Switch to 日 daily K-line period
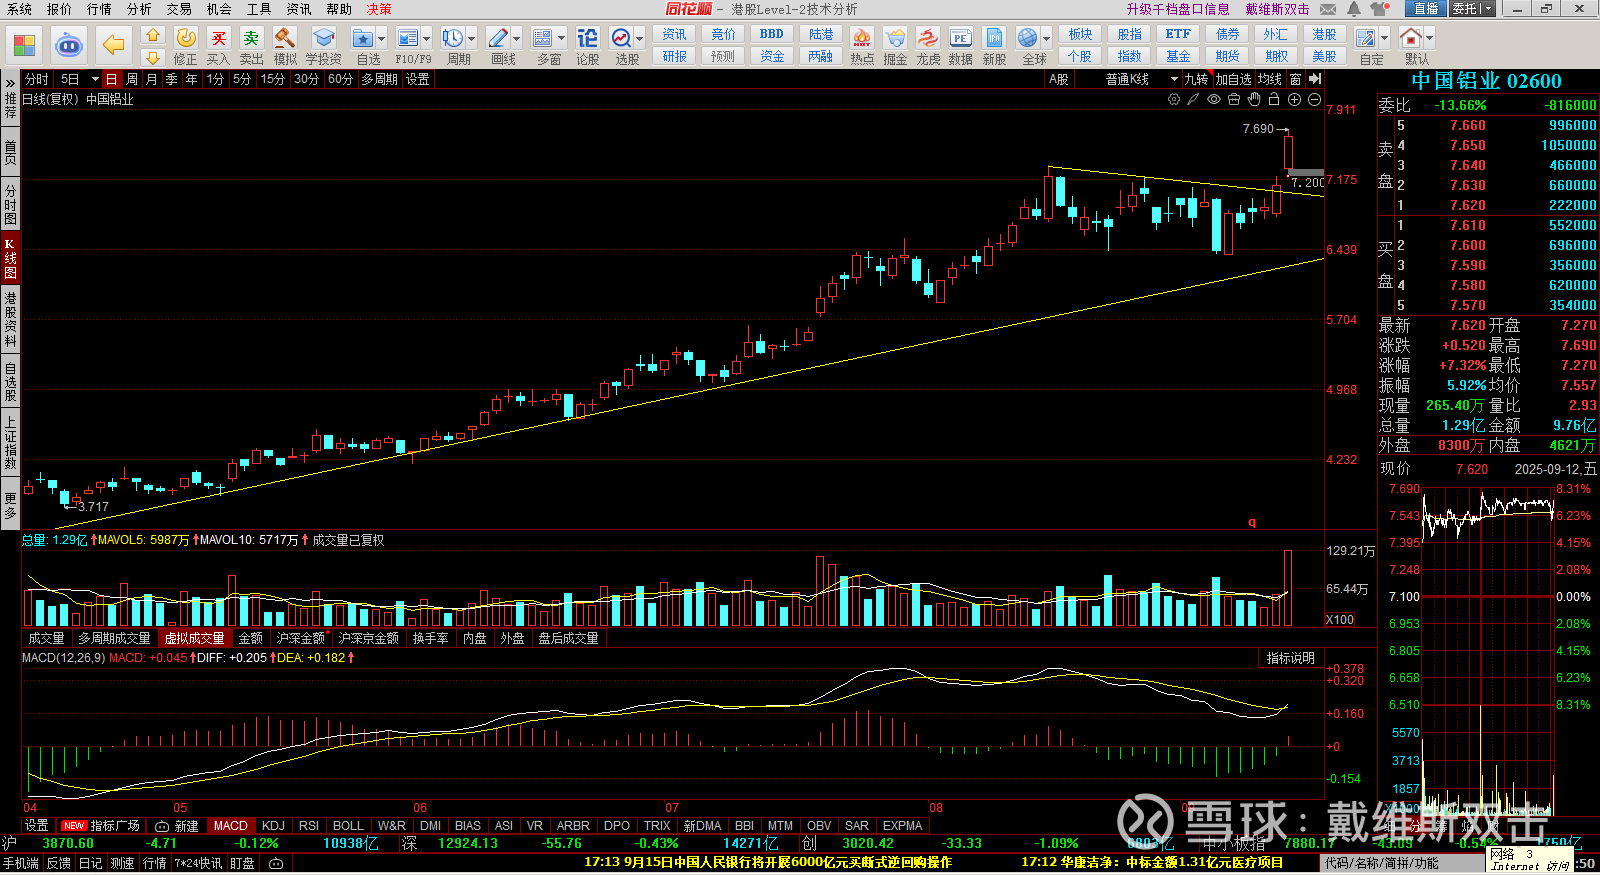The image size is (1600, 875). point(111,79)
